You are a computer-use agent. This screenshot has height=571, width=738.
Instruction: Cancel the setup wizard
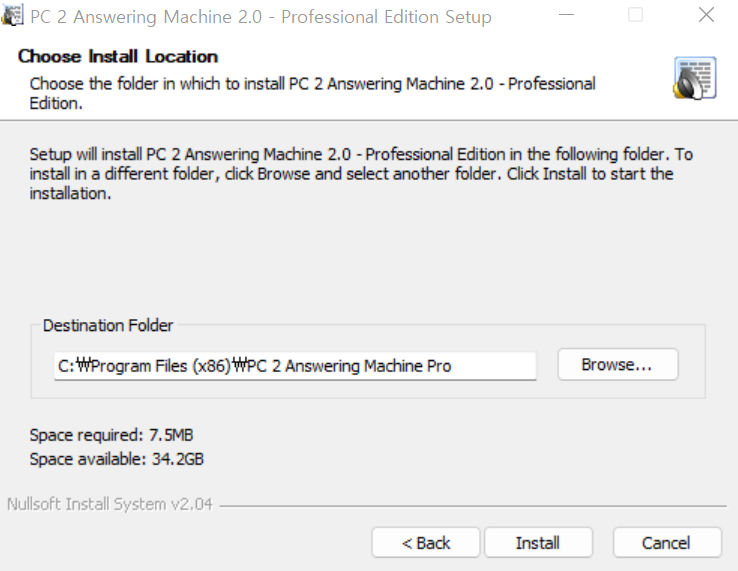click(667, 543)
